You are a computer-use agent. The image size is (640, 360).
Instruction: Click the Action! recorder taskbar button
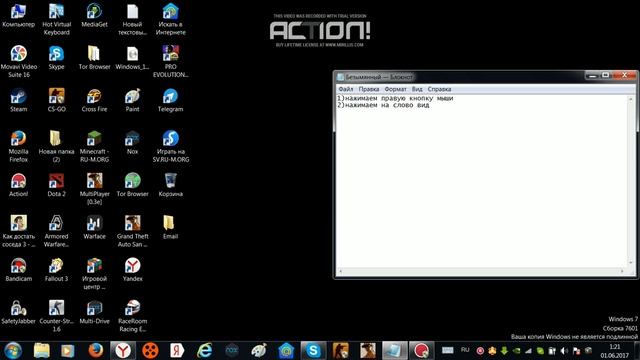421,351
